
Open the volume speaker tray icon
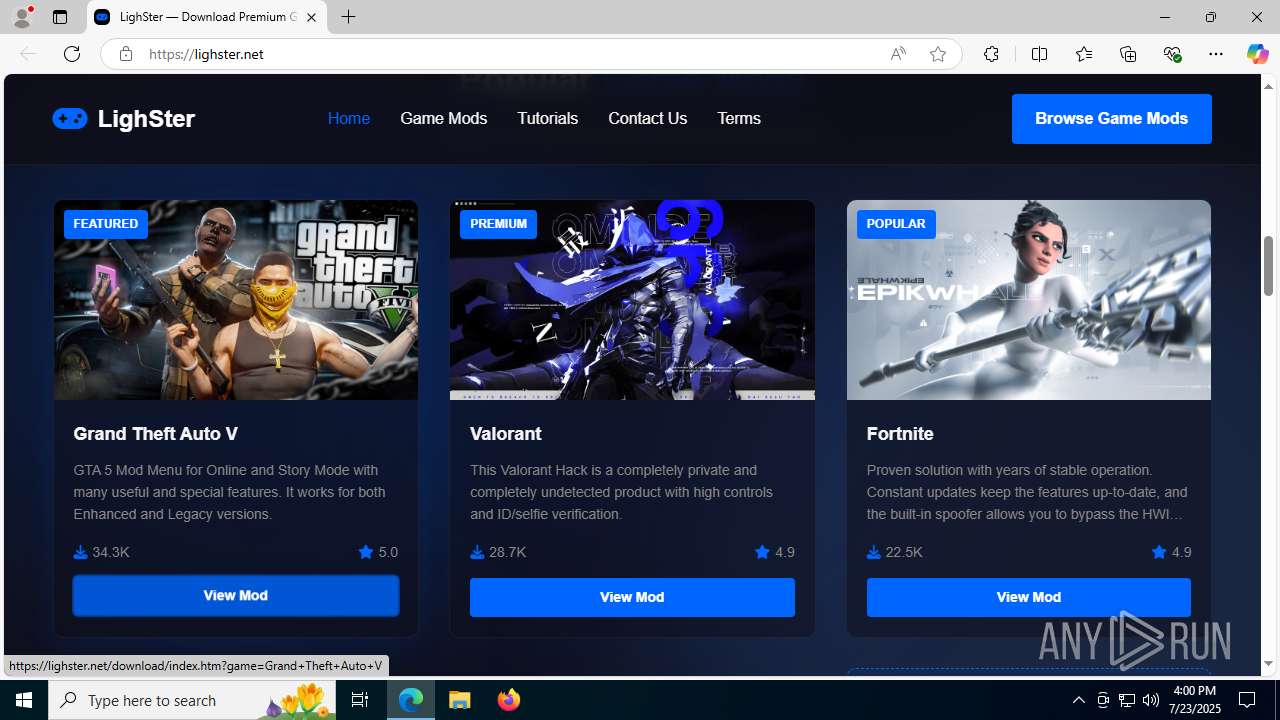1151,700
